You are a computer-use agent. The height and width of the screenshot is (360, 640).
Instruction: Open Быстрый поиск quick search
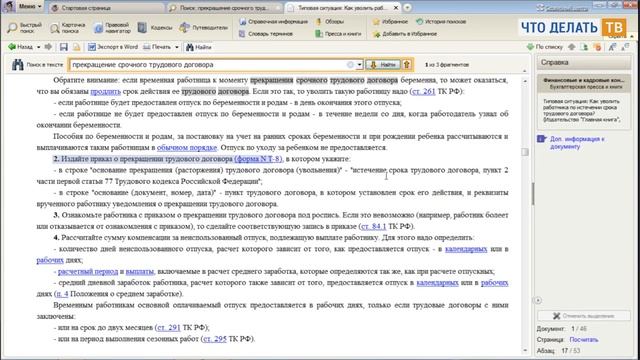click(x=25, y=28)
